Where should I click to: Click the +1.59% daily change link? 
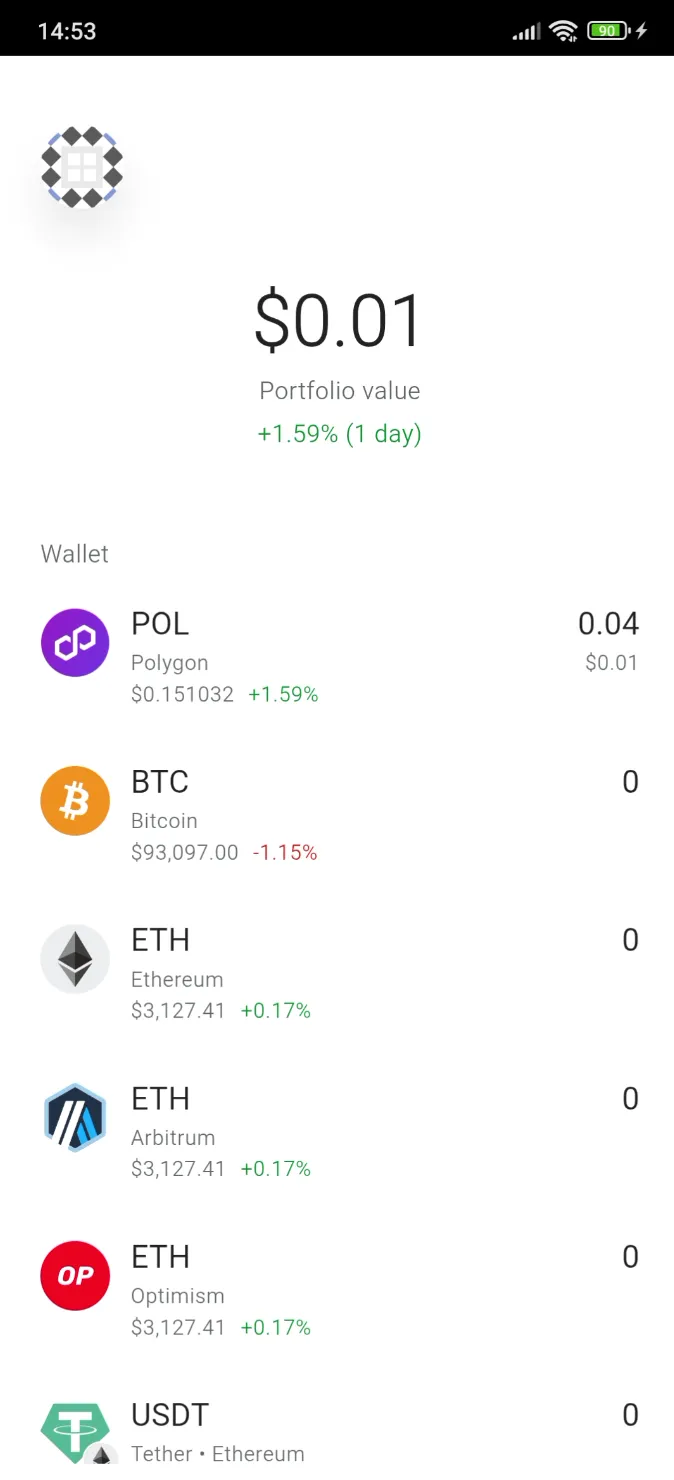(x=339, y=434)
